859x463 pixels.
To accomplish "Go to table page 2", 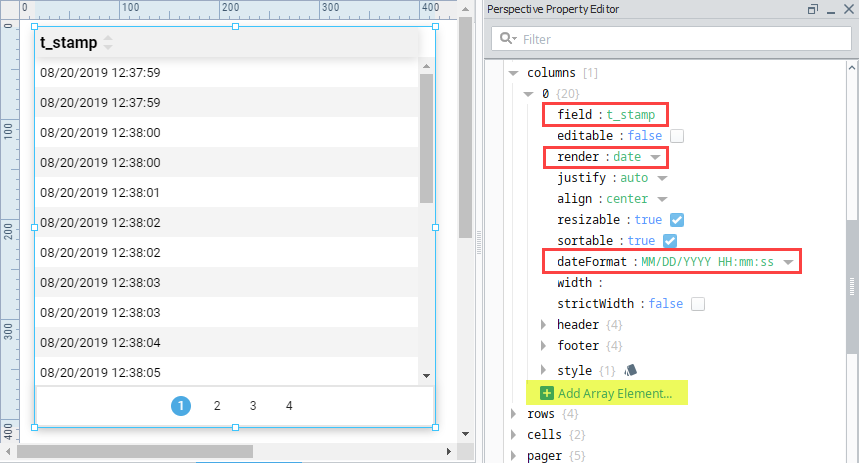I will [217, 406].
